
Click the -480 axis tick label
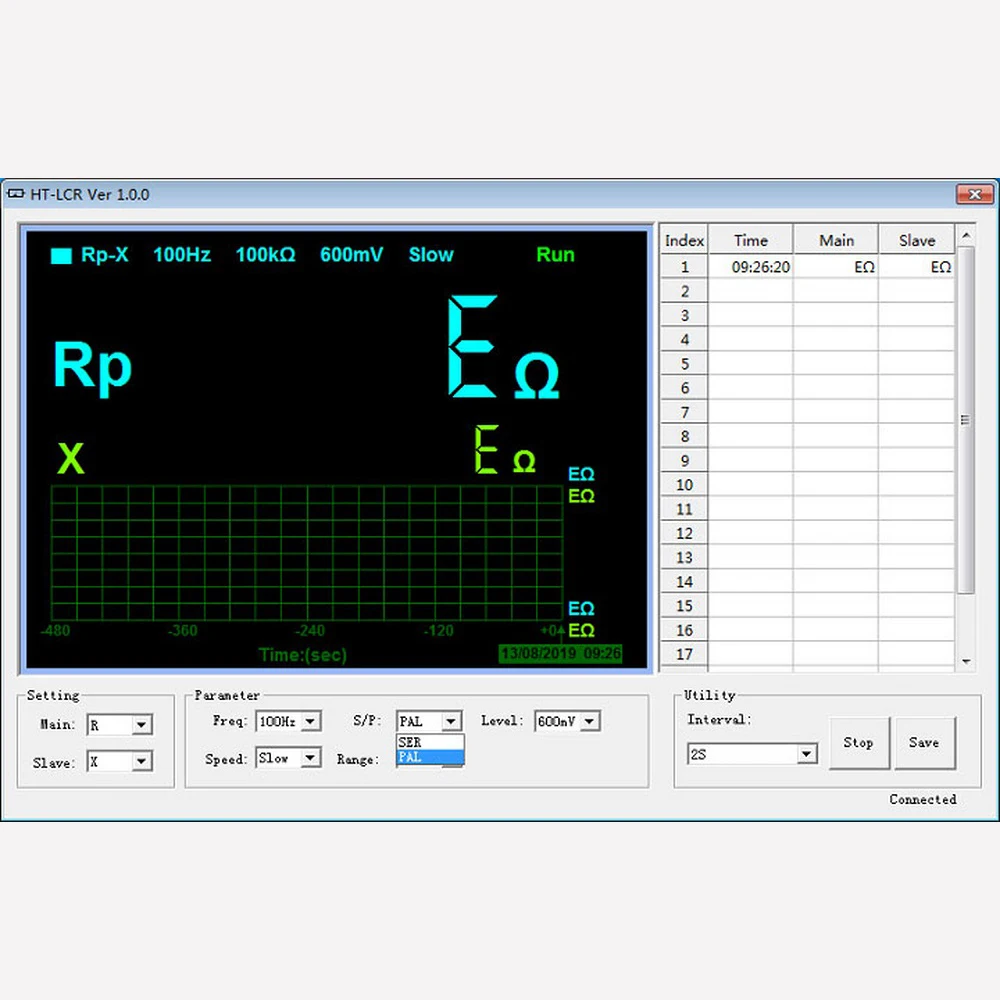55,631
